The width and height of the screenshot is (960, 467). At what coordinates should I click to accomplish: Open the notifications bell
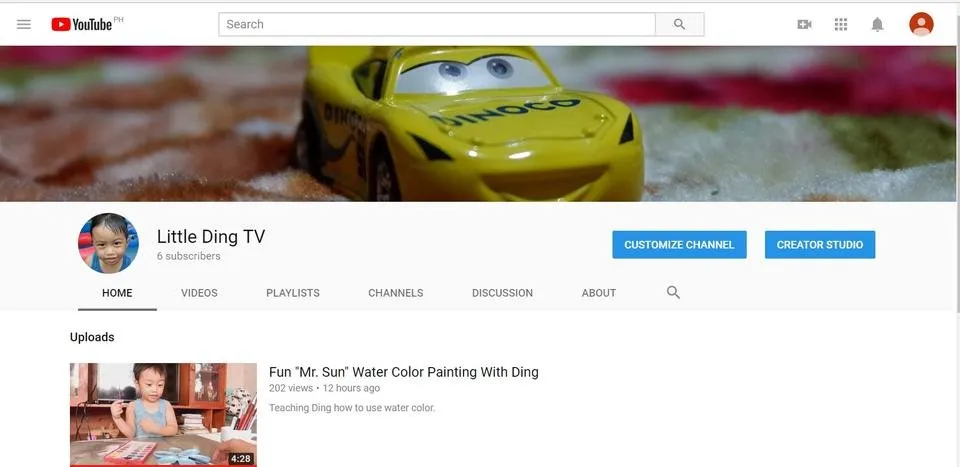pyautogui.click(x=877, y=24)
